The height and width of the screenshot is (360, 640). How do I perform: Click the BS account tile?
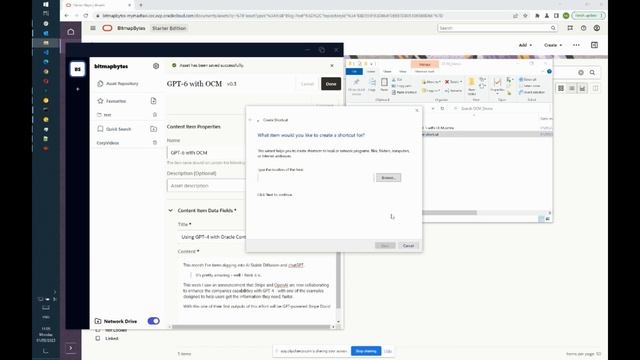(x=78, y=69)
